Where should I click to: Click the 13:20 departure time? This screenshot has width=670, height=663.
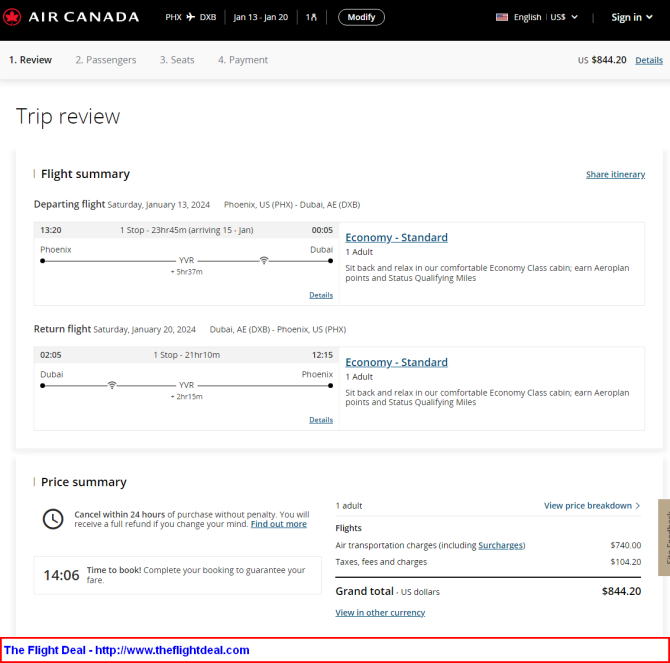click(x=51, y=230)
